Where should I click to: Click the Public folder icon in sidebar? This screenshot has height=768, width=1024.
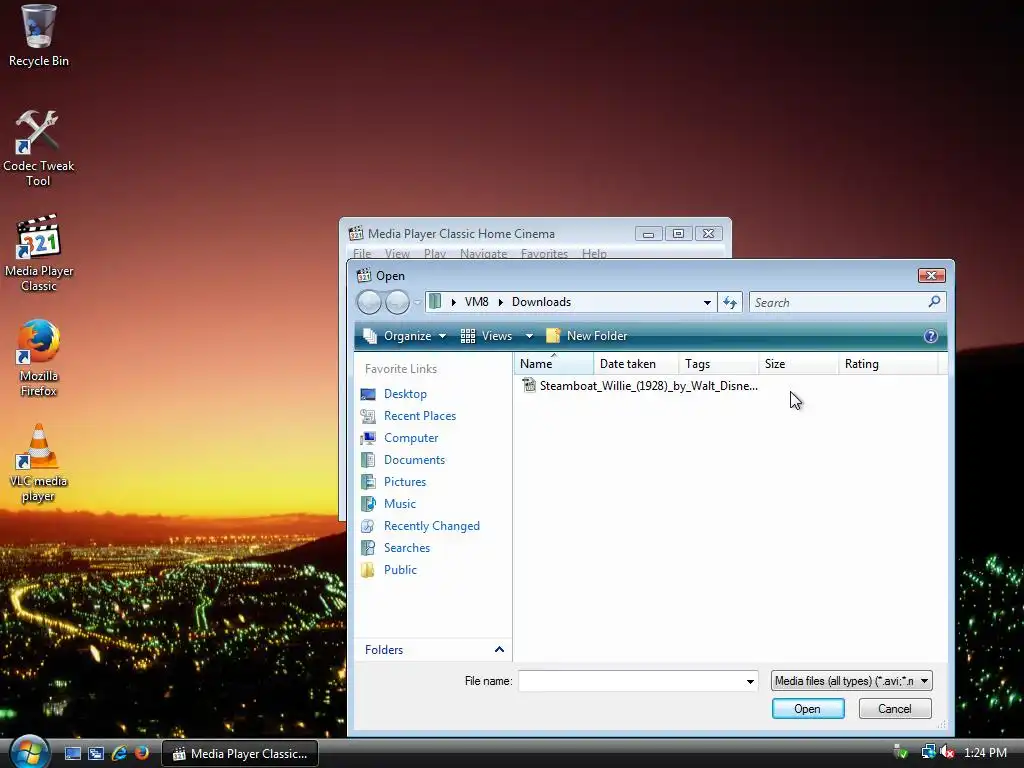368,569
